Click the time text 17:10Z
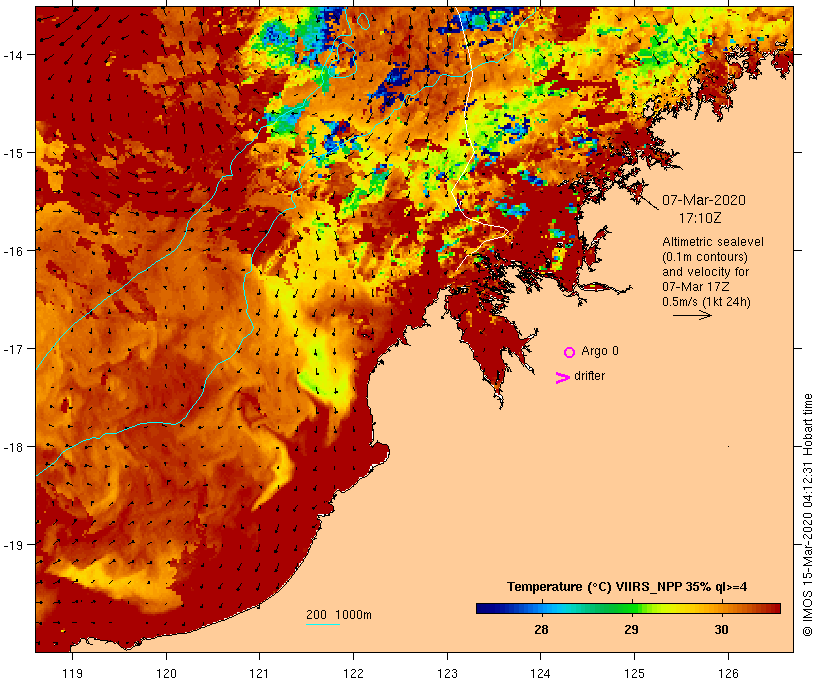This screenshot has width=820, height=680. tap(700, 218)
